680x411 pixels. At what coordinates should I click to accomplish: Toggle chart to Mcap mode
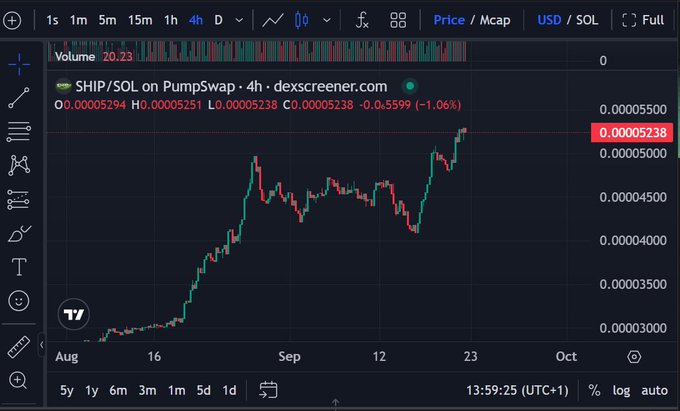tap(495, 20)
